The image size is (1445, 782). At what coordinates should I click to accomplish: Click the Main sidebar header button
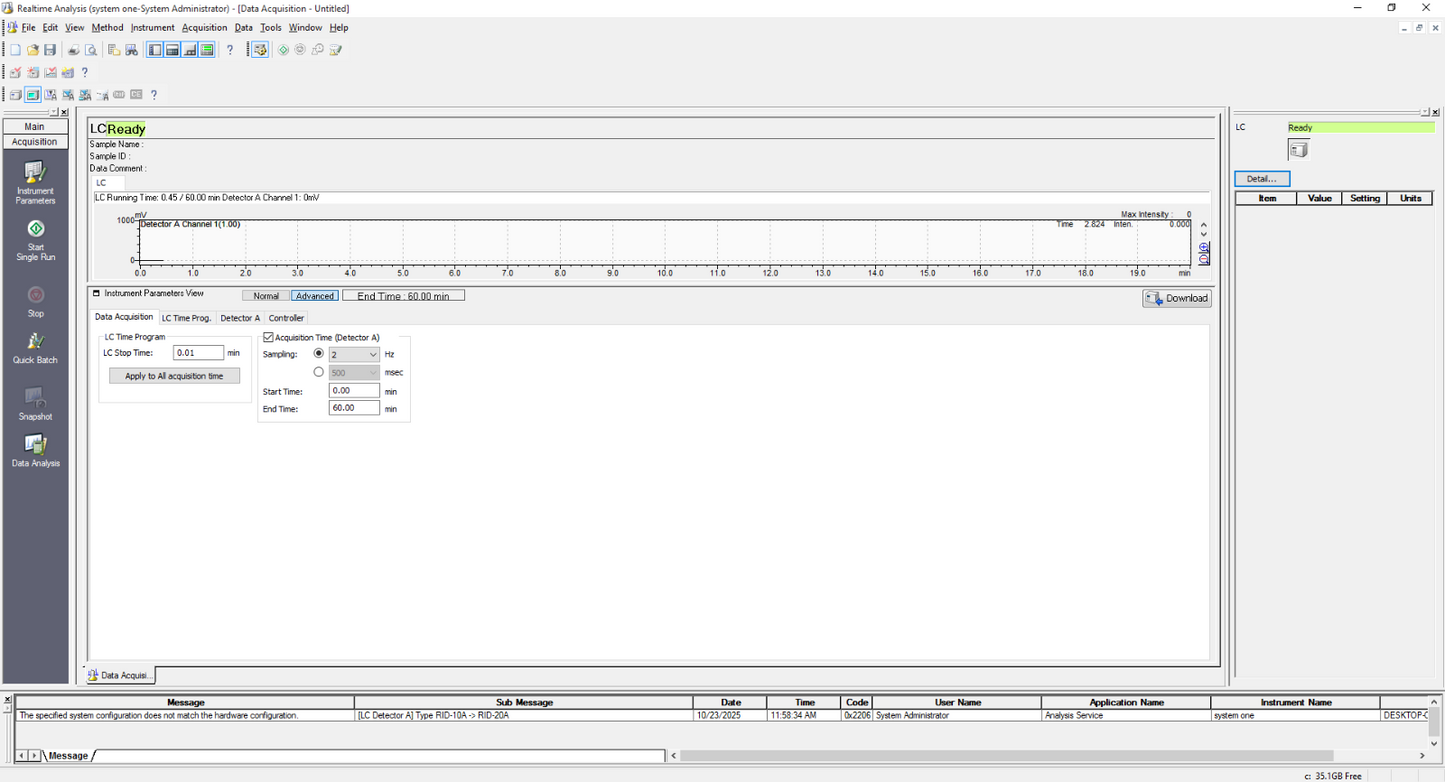[35, 127]
